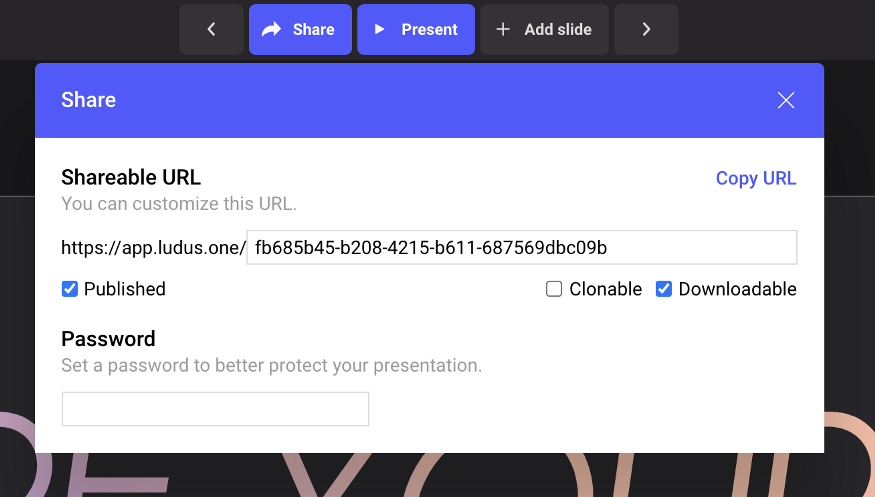Select the Add slide text label
Screen dimensions: 875x497
558,30
